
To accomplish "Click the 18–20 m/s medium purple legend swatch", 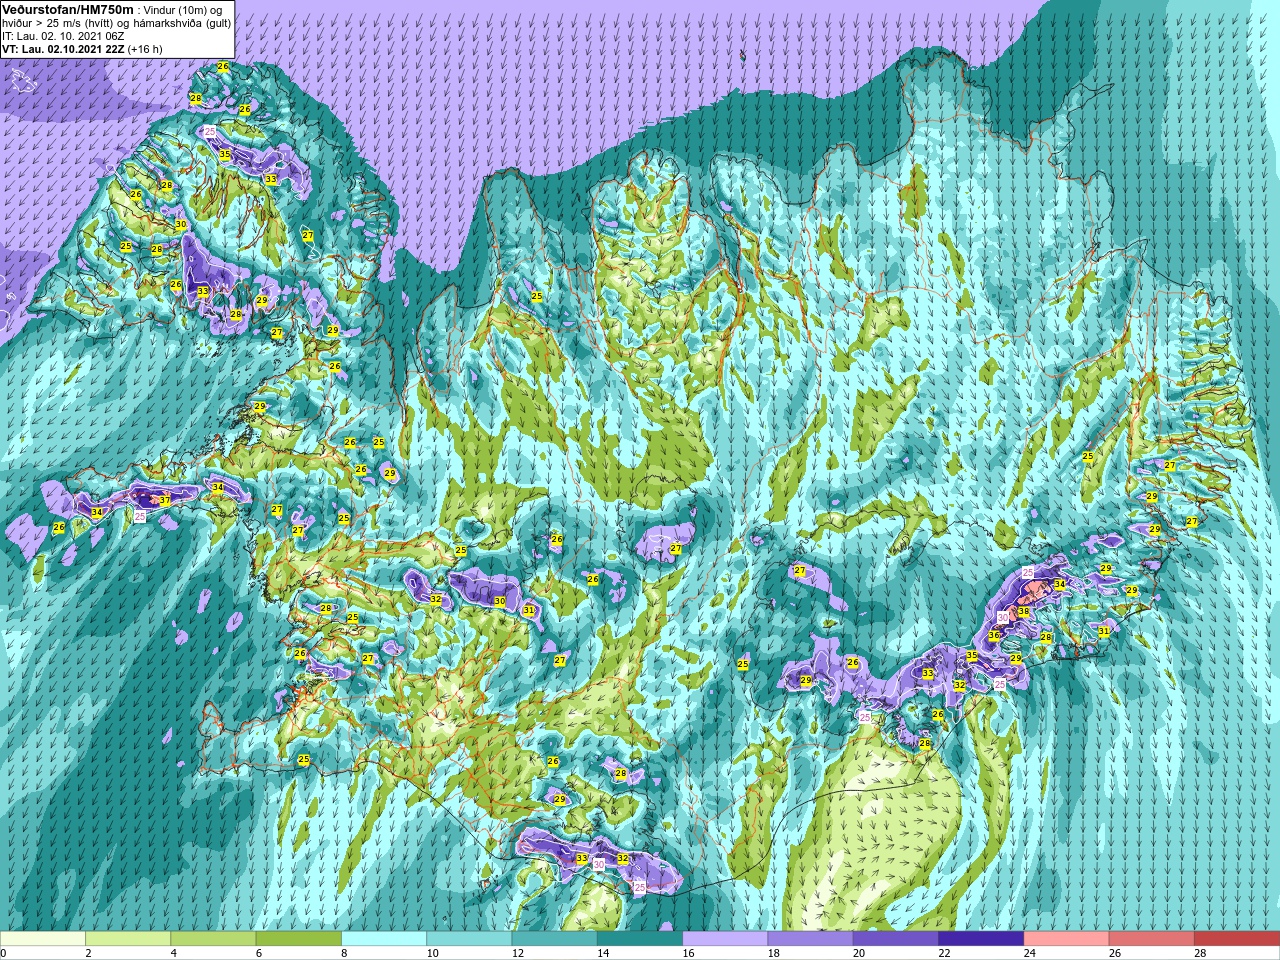I will 811,939.
